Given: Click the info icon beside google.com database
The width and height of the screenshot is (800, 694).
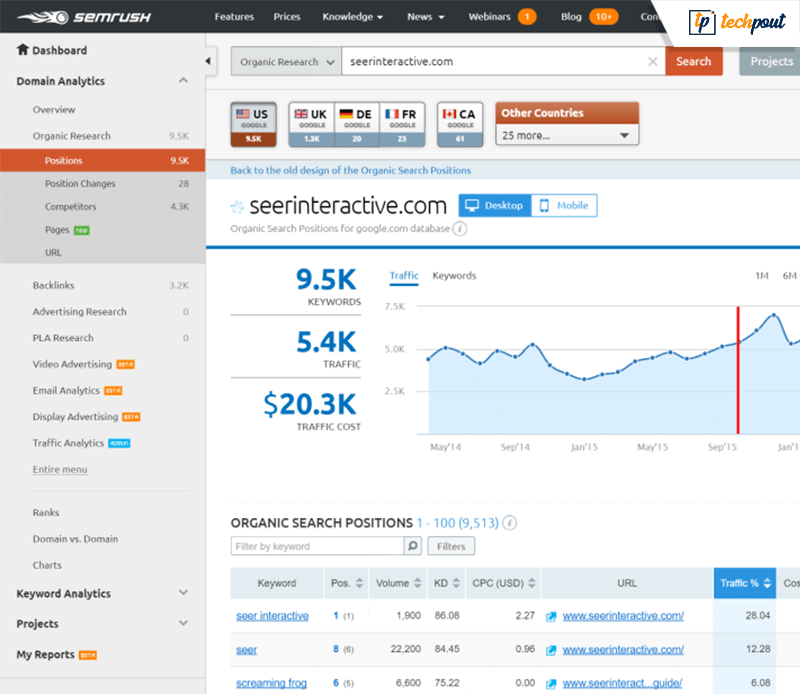Looking at the screenshot, I should (460, 229).
